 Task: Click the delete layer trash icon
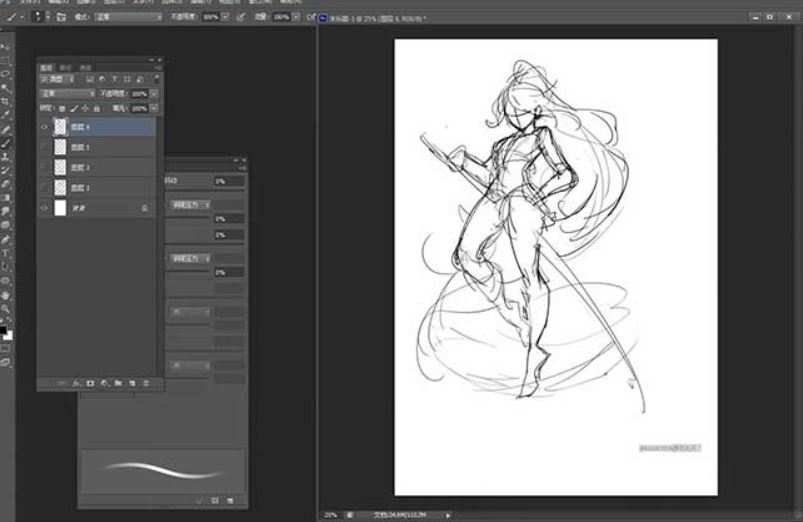point(146,383)
